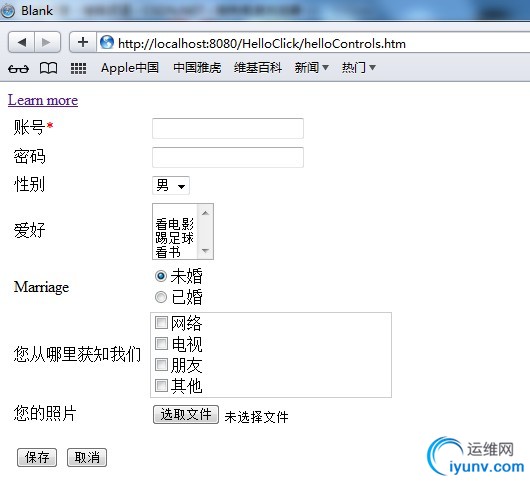Click the hobbies list scroll down arrow
The width and height of the screenshot is (530, 483).
pyautogui.click(x=205, y=251)
